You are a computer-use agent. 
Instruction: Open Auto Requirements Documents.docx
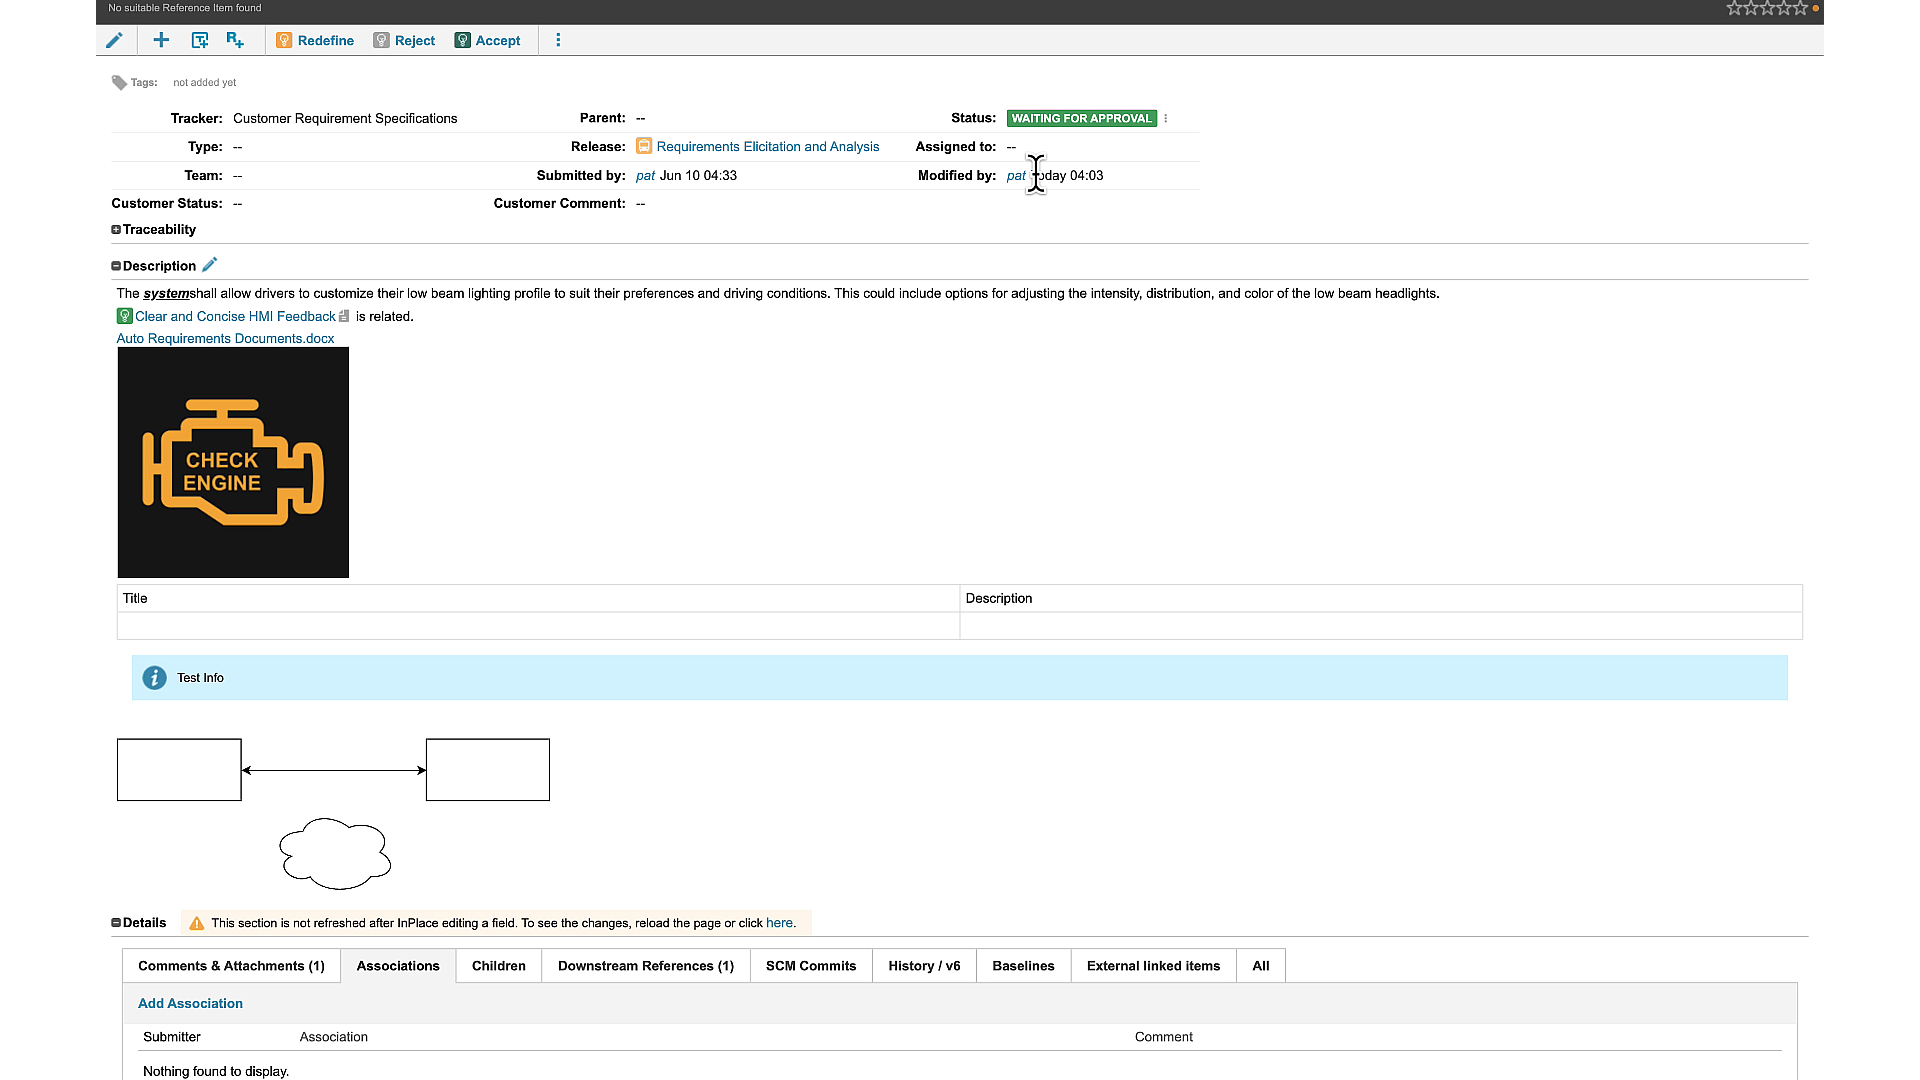point(225,338)
